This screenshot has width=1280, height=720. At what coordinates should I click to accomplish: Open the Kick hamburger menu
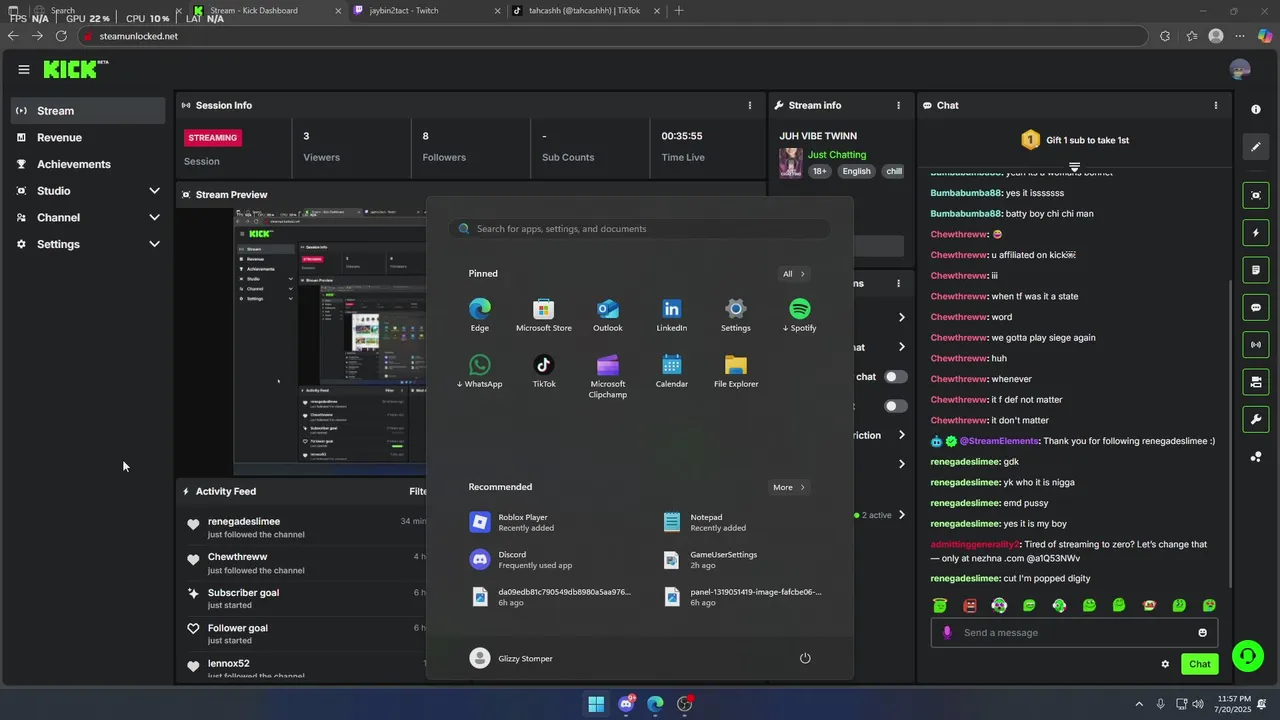point(23,69)
